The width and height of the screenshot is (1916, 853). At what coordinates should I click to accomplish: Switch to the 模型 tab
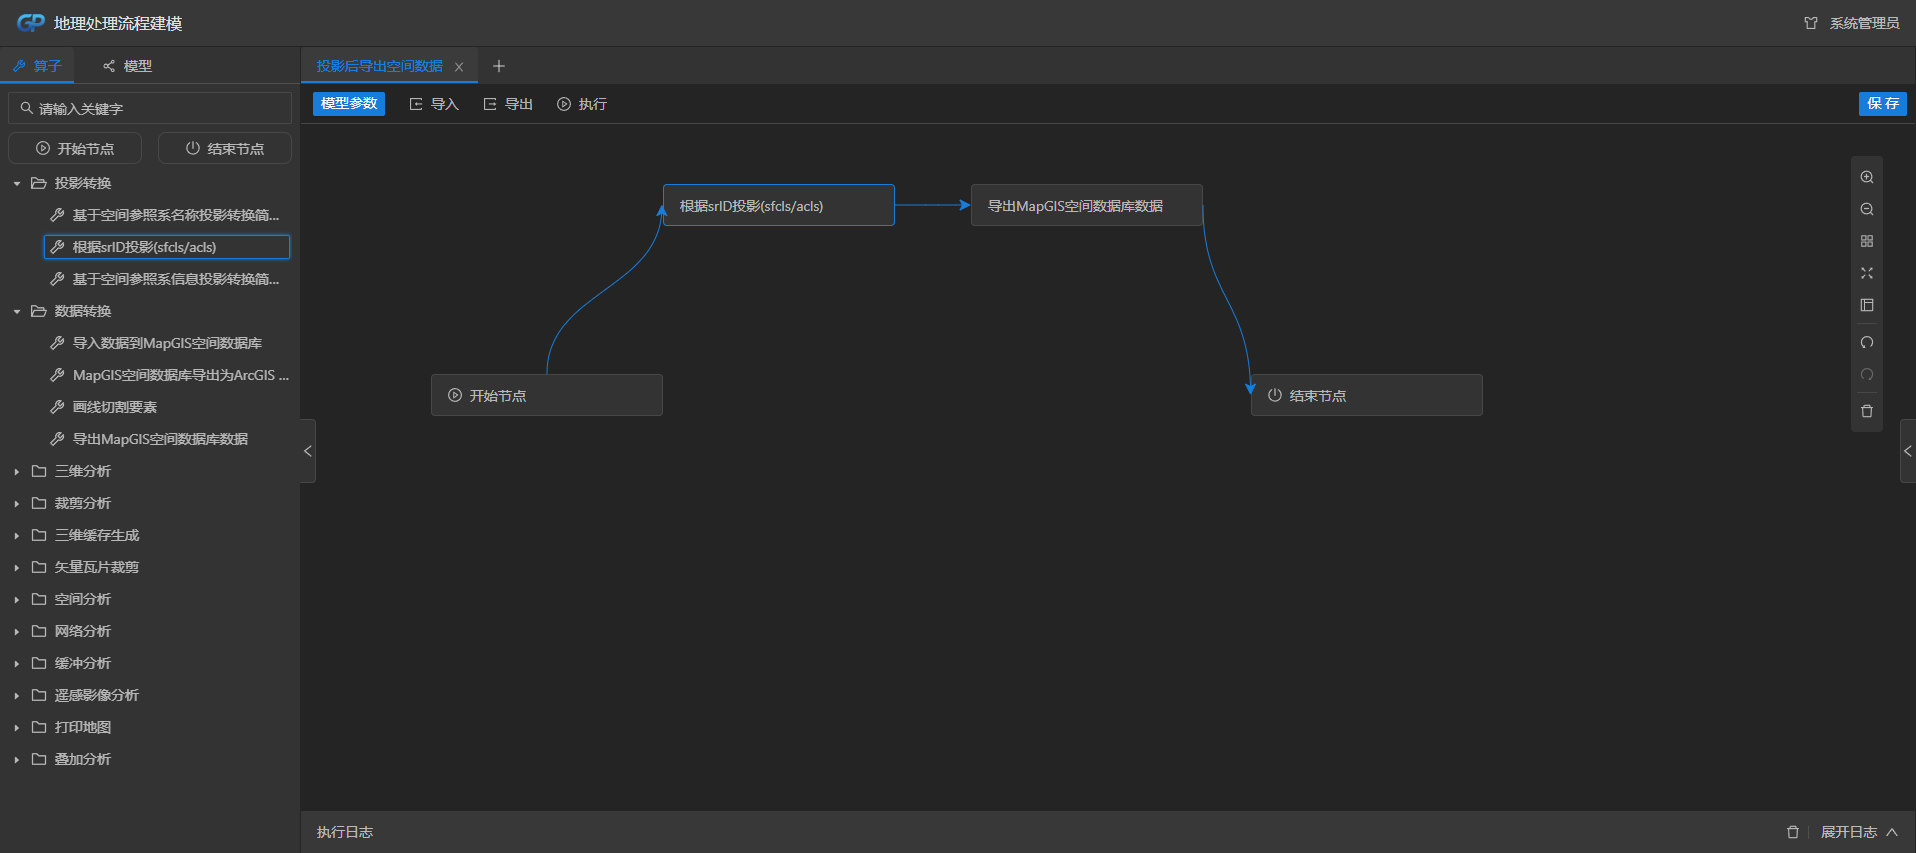(x=128, y=66)
